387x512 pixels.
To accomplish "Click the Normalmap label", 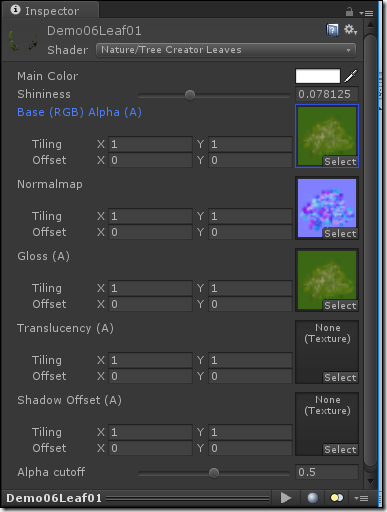I will 50,184.
